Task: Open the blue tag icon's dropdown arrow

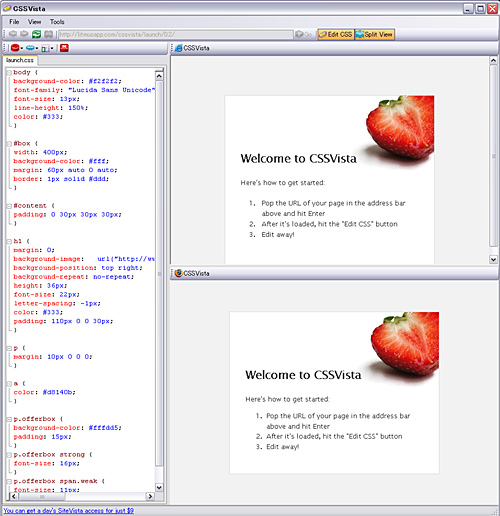Action: coord(37,49)
